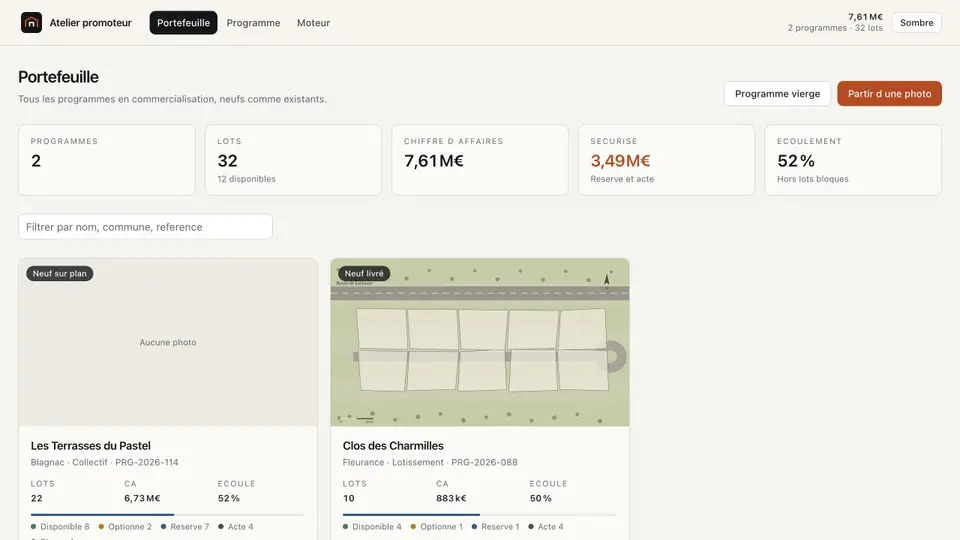Click the Securise 3,49M€ card

pos(666,160)
